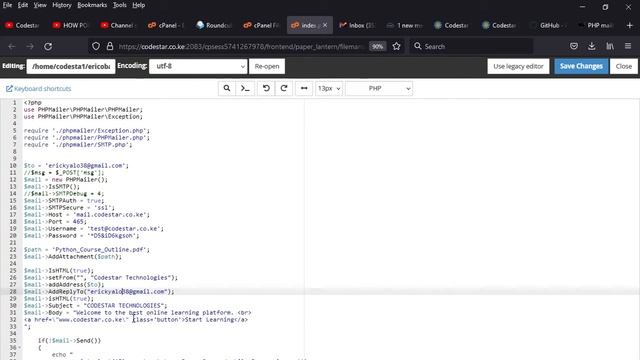Toggle line wrap arrows icon
This screenshot has width=640, height=360.
[304, 89]
